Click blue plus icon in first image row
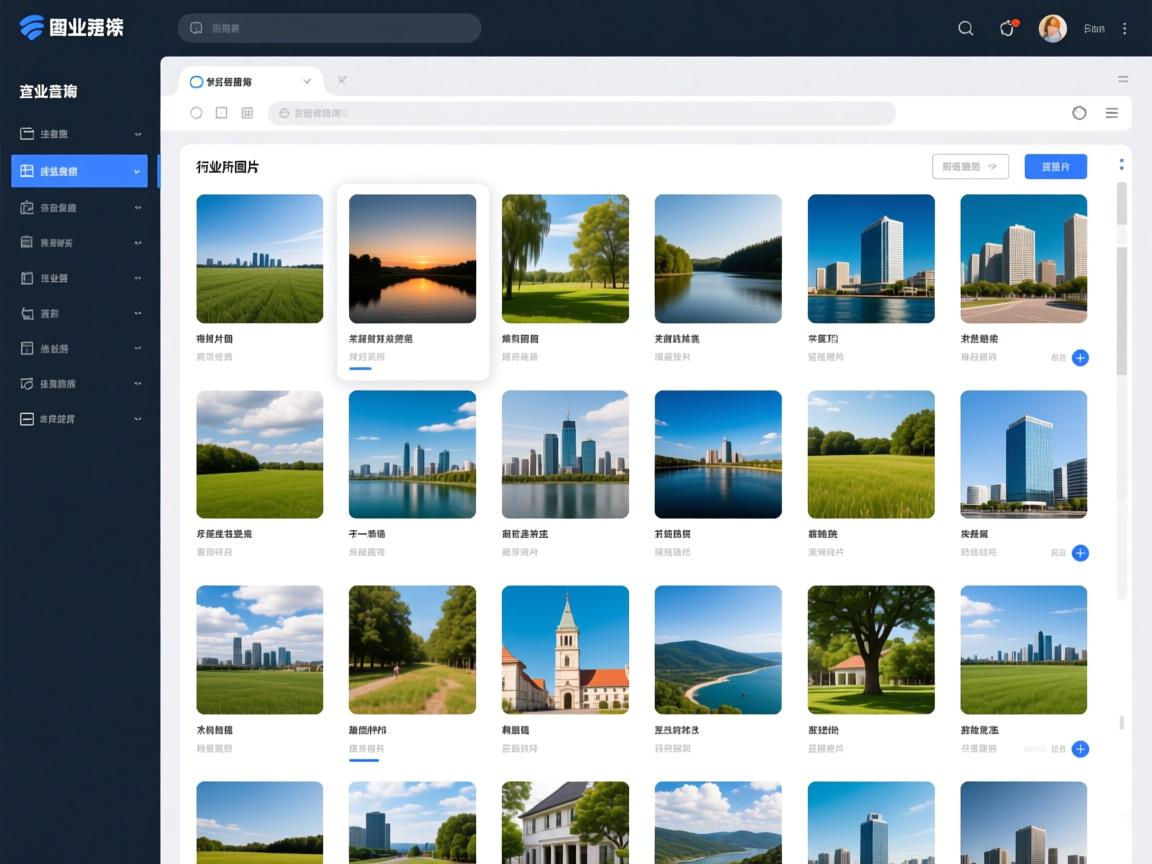This screenshot has width=1152, height=864. tap(1080, 357)
